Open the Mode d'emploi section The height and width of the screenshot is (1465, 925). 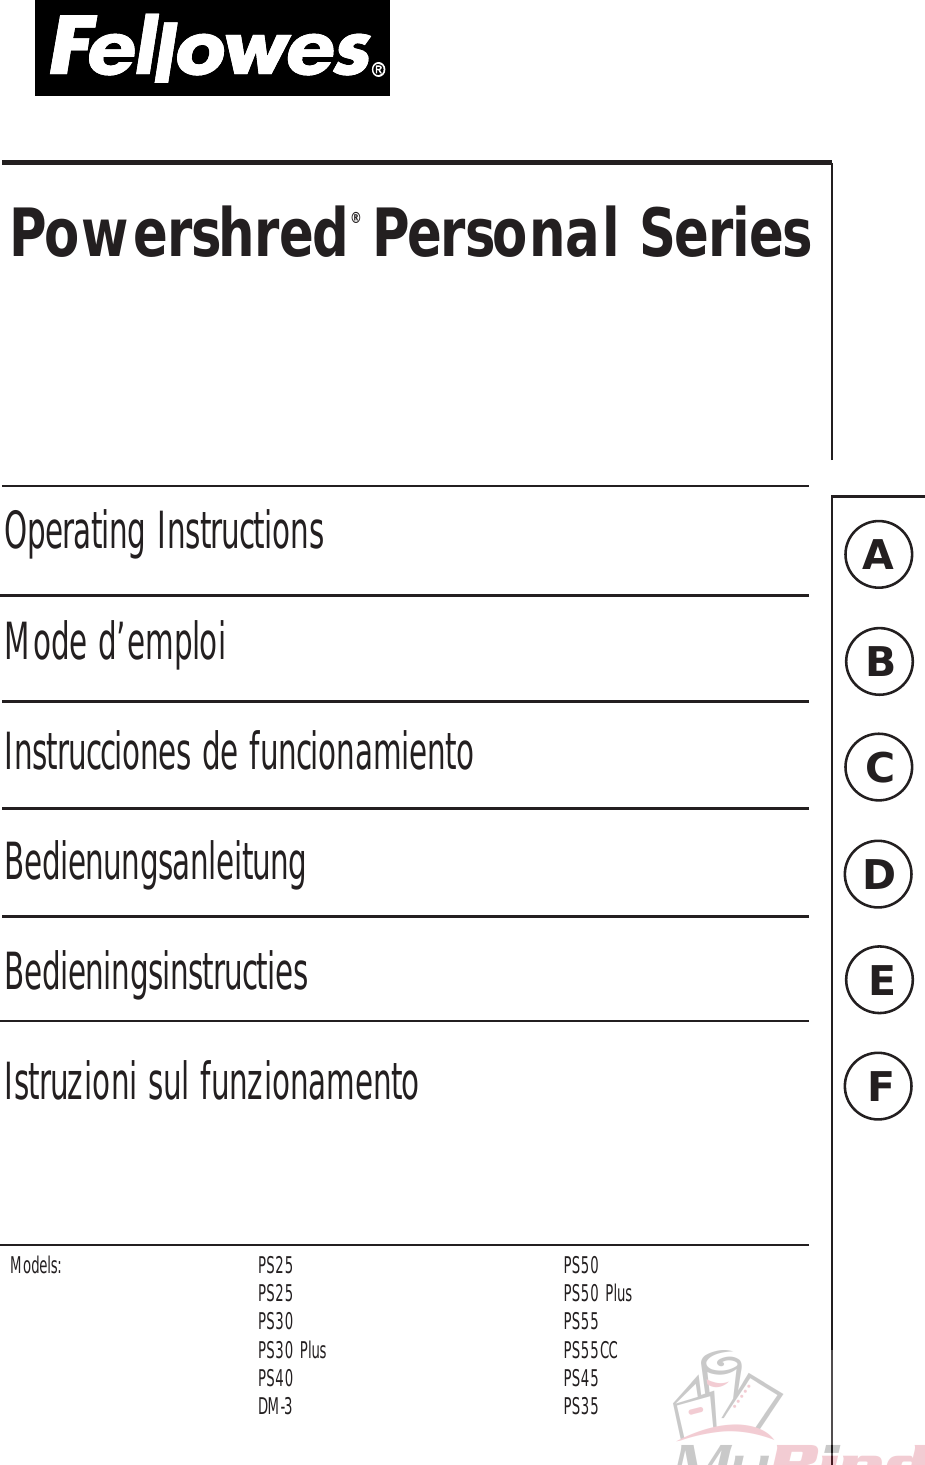116,641
